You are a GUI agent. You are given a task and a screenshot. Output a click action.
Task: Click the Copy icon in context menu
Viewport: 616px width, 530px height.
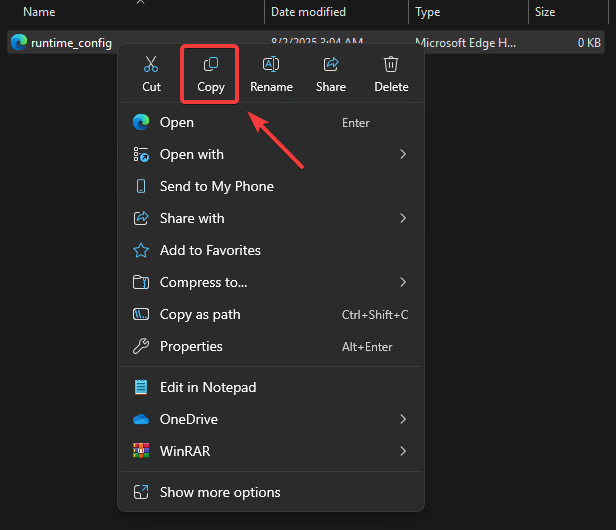(x=211, y=65)
